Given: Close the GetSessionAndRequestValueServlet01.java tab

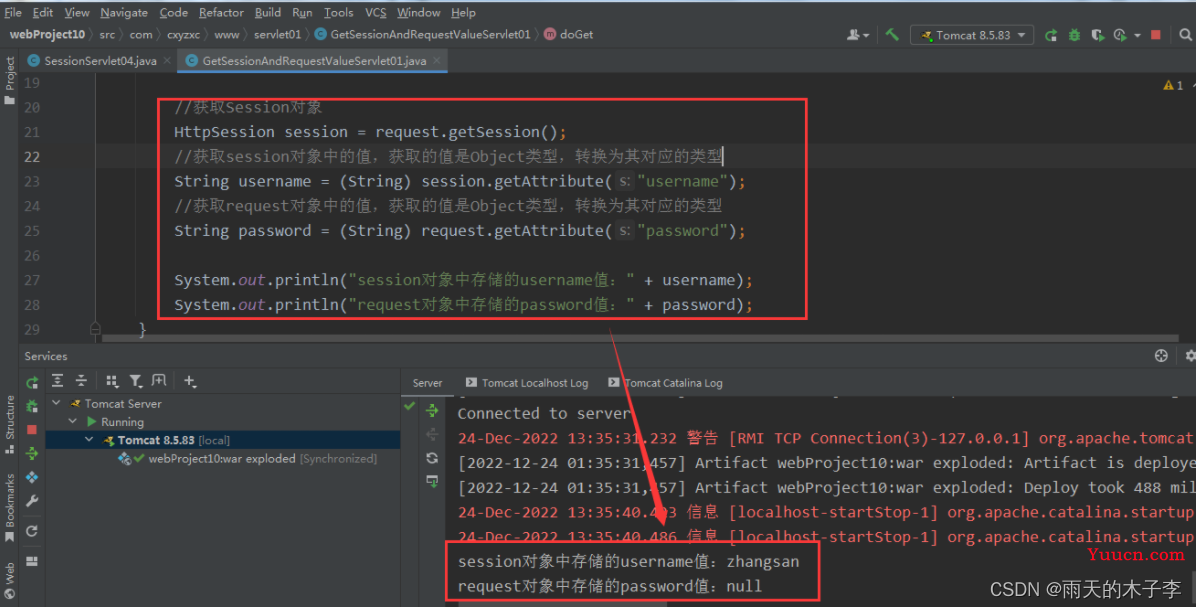Looking at the screenshot, I should [x=437, y=61].
